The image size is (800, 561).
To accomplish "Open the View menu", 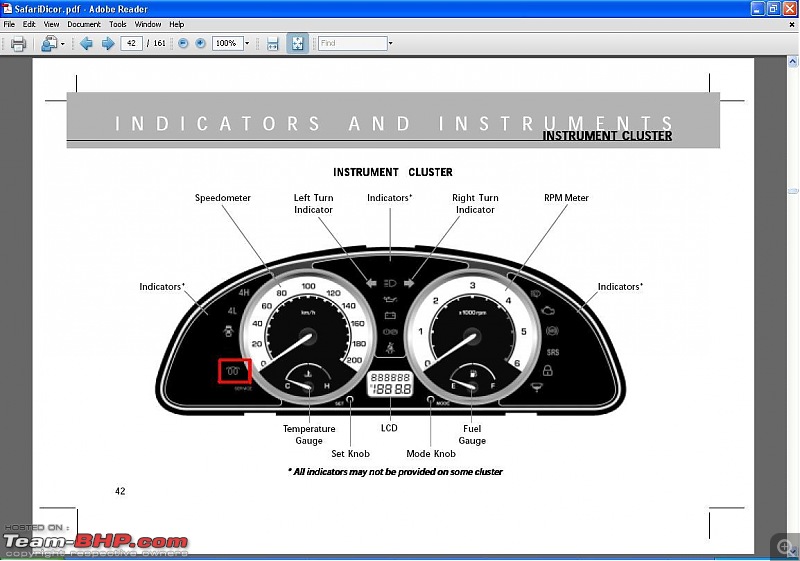I will click(52, 24).
